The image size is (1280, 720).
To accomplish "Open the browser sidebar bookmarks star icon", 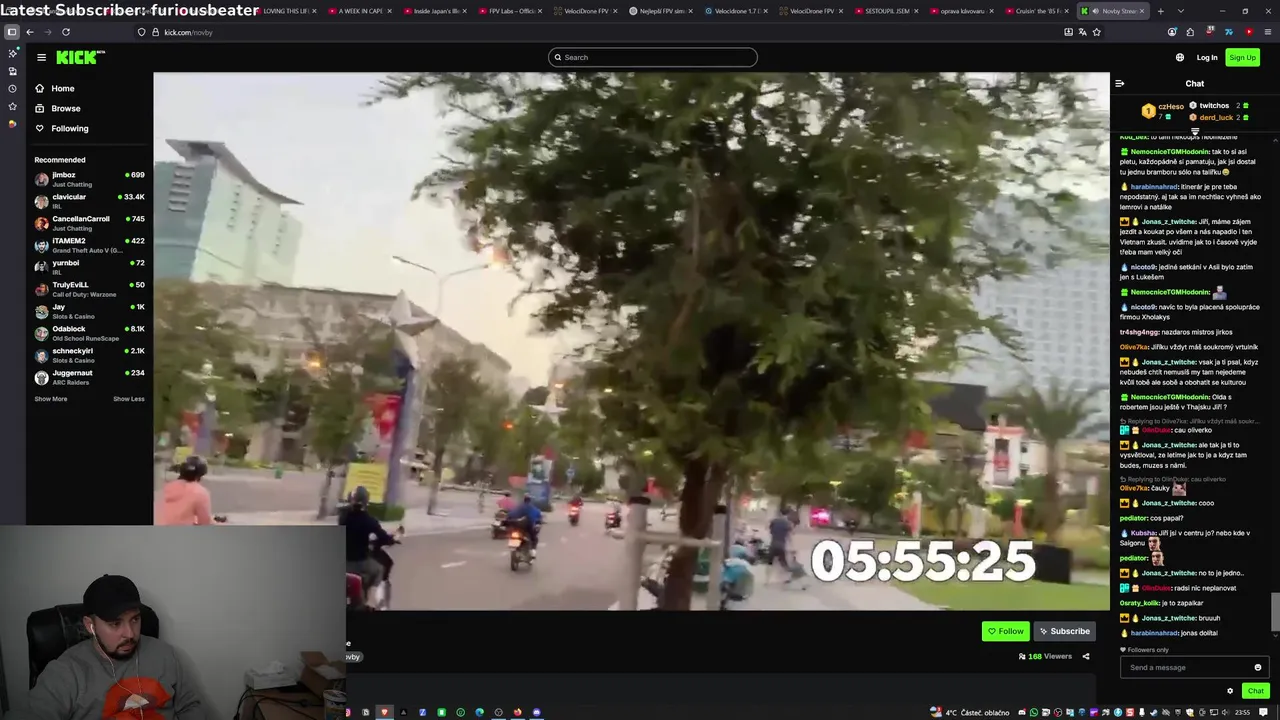I will pos(12,106).
